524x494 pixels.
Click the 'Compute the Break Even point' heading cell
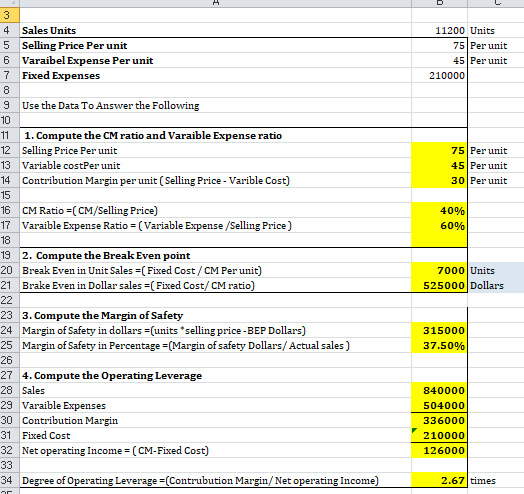click(x=216, y=255)
